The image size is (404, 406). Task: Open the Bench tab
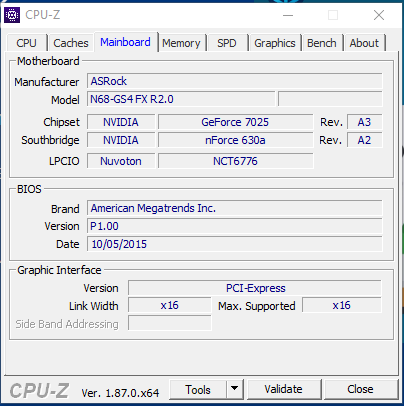tap(322, 43)
